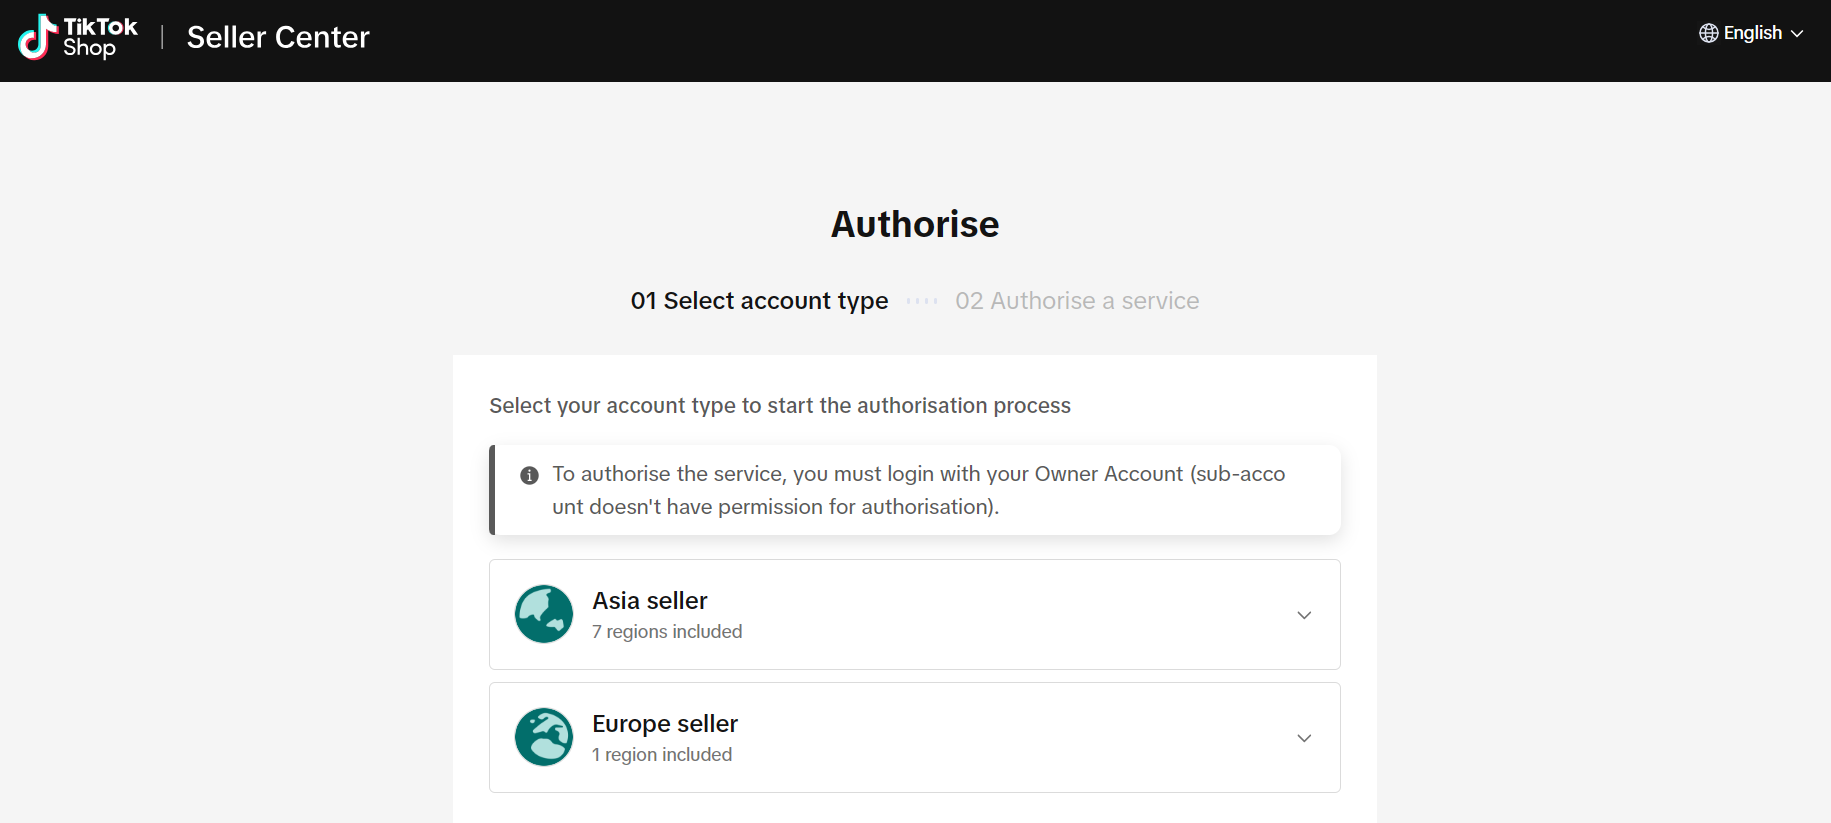This screenshot has width=1831, height=823.
Task: Click the Owner Account notice text
Action: click(918, 490)
